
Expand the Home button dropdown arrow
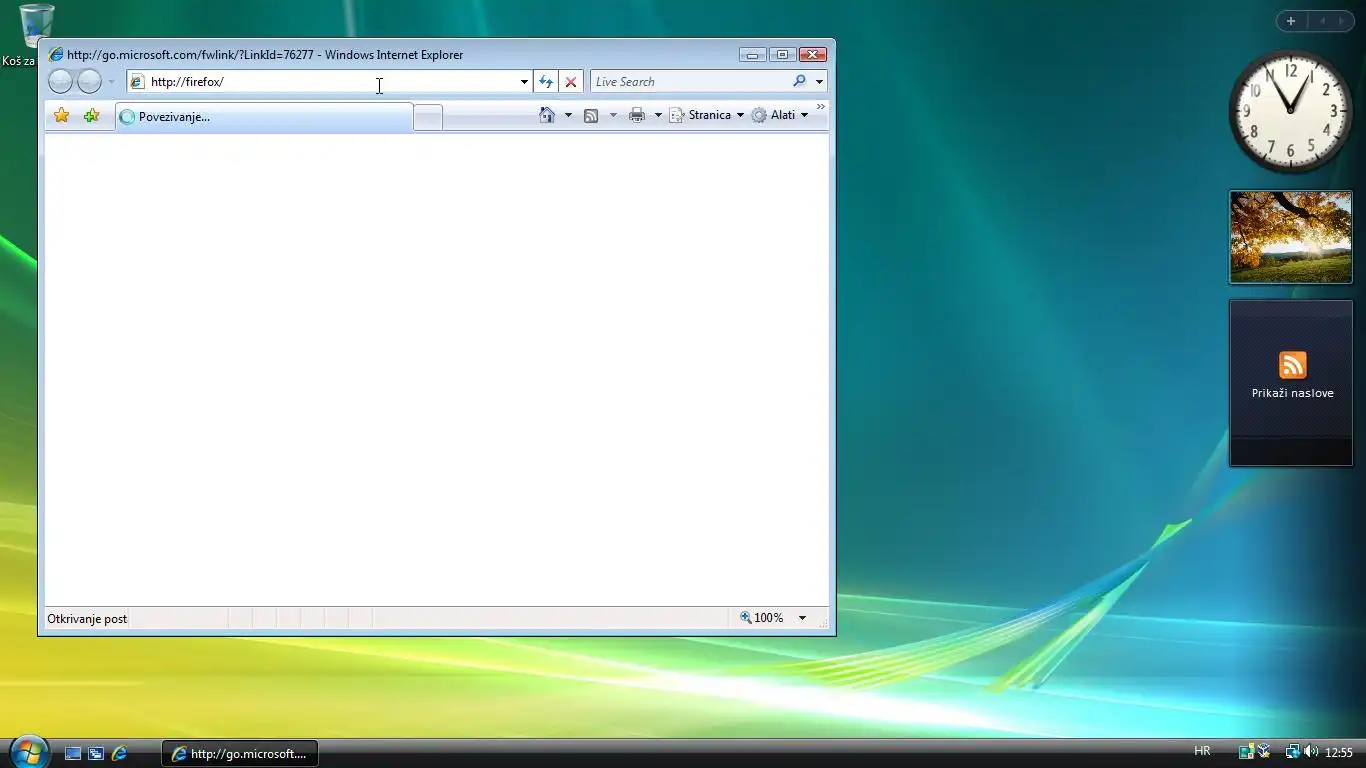tap(568, 115)
